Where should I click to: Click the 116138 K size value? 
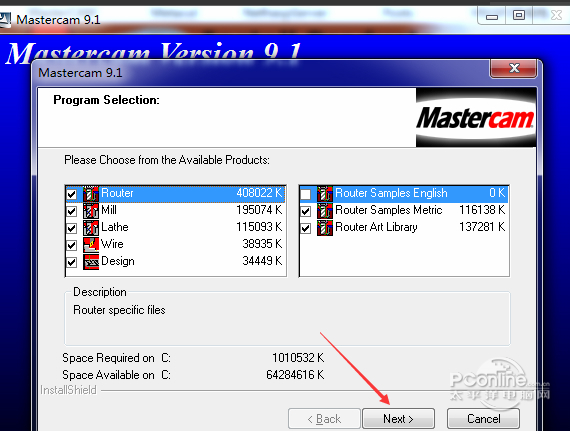(x=482, y=210)
